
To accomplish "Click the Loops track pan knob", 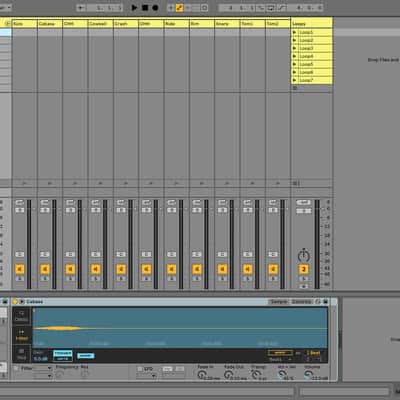I will coord(304,256).
